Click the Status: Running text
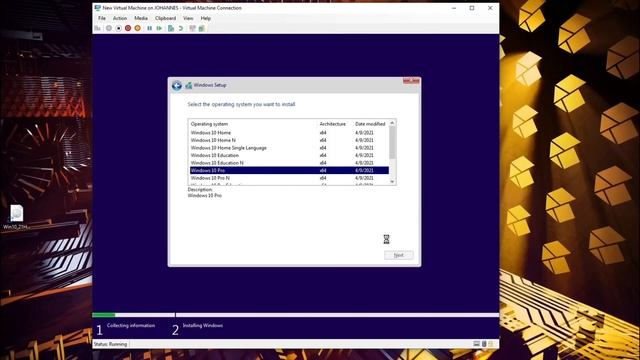 [x=110, y=344]
